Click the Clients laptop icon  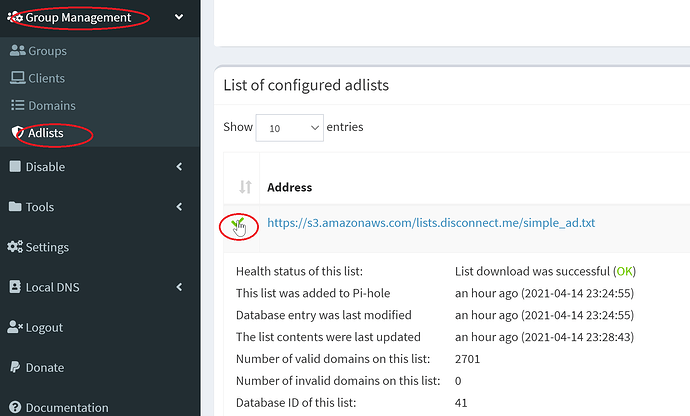18,78
